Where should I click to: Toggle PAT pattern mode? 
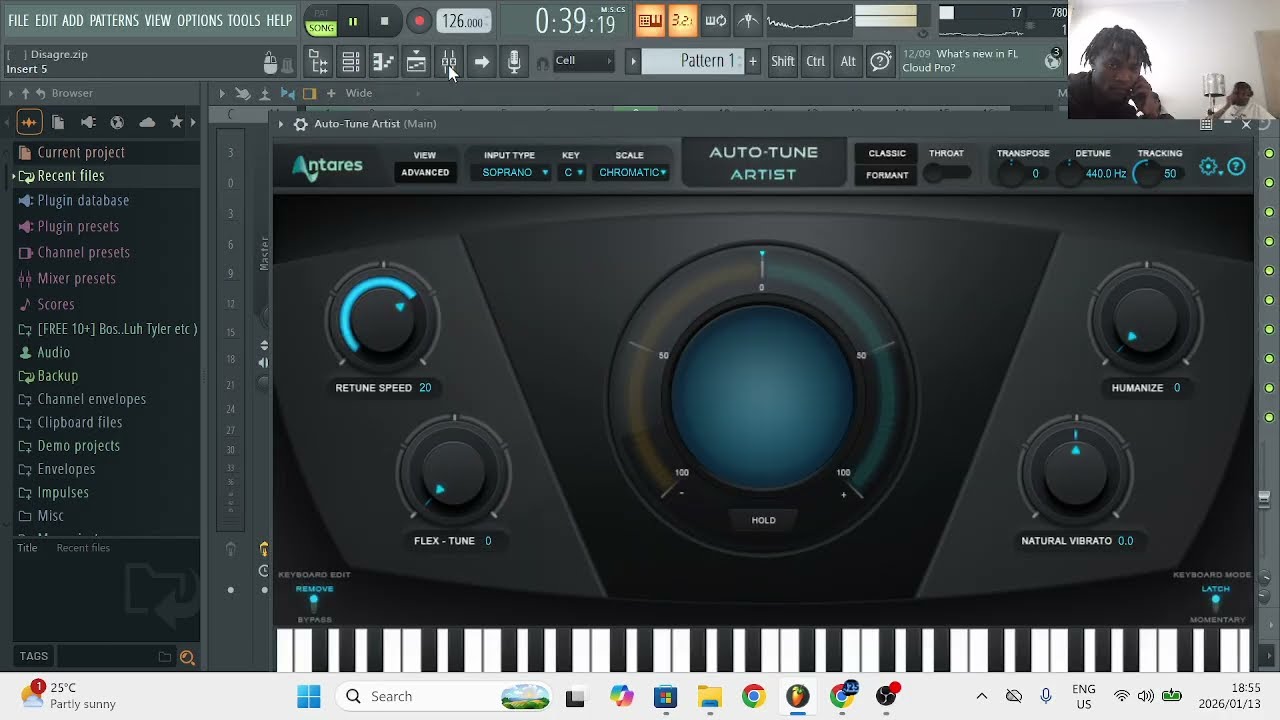coord(321,15)
